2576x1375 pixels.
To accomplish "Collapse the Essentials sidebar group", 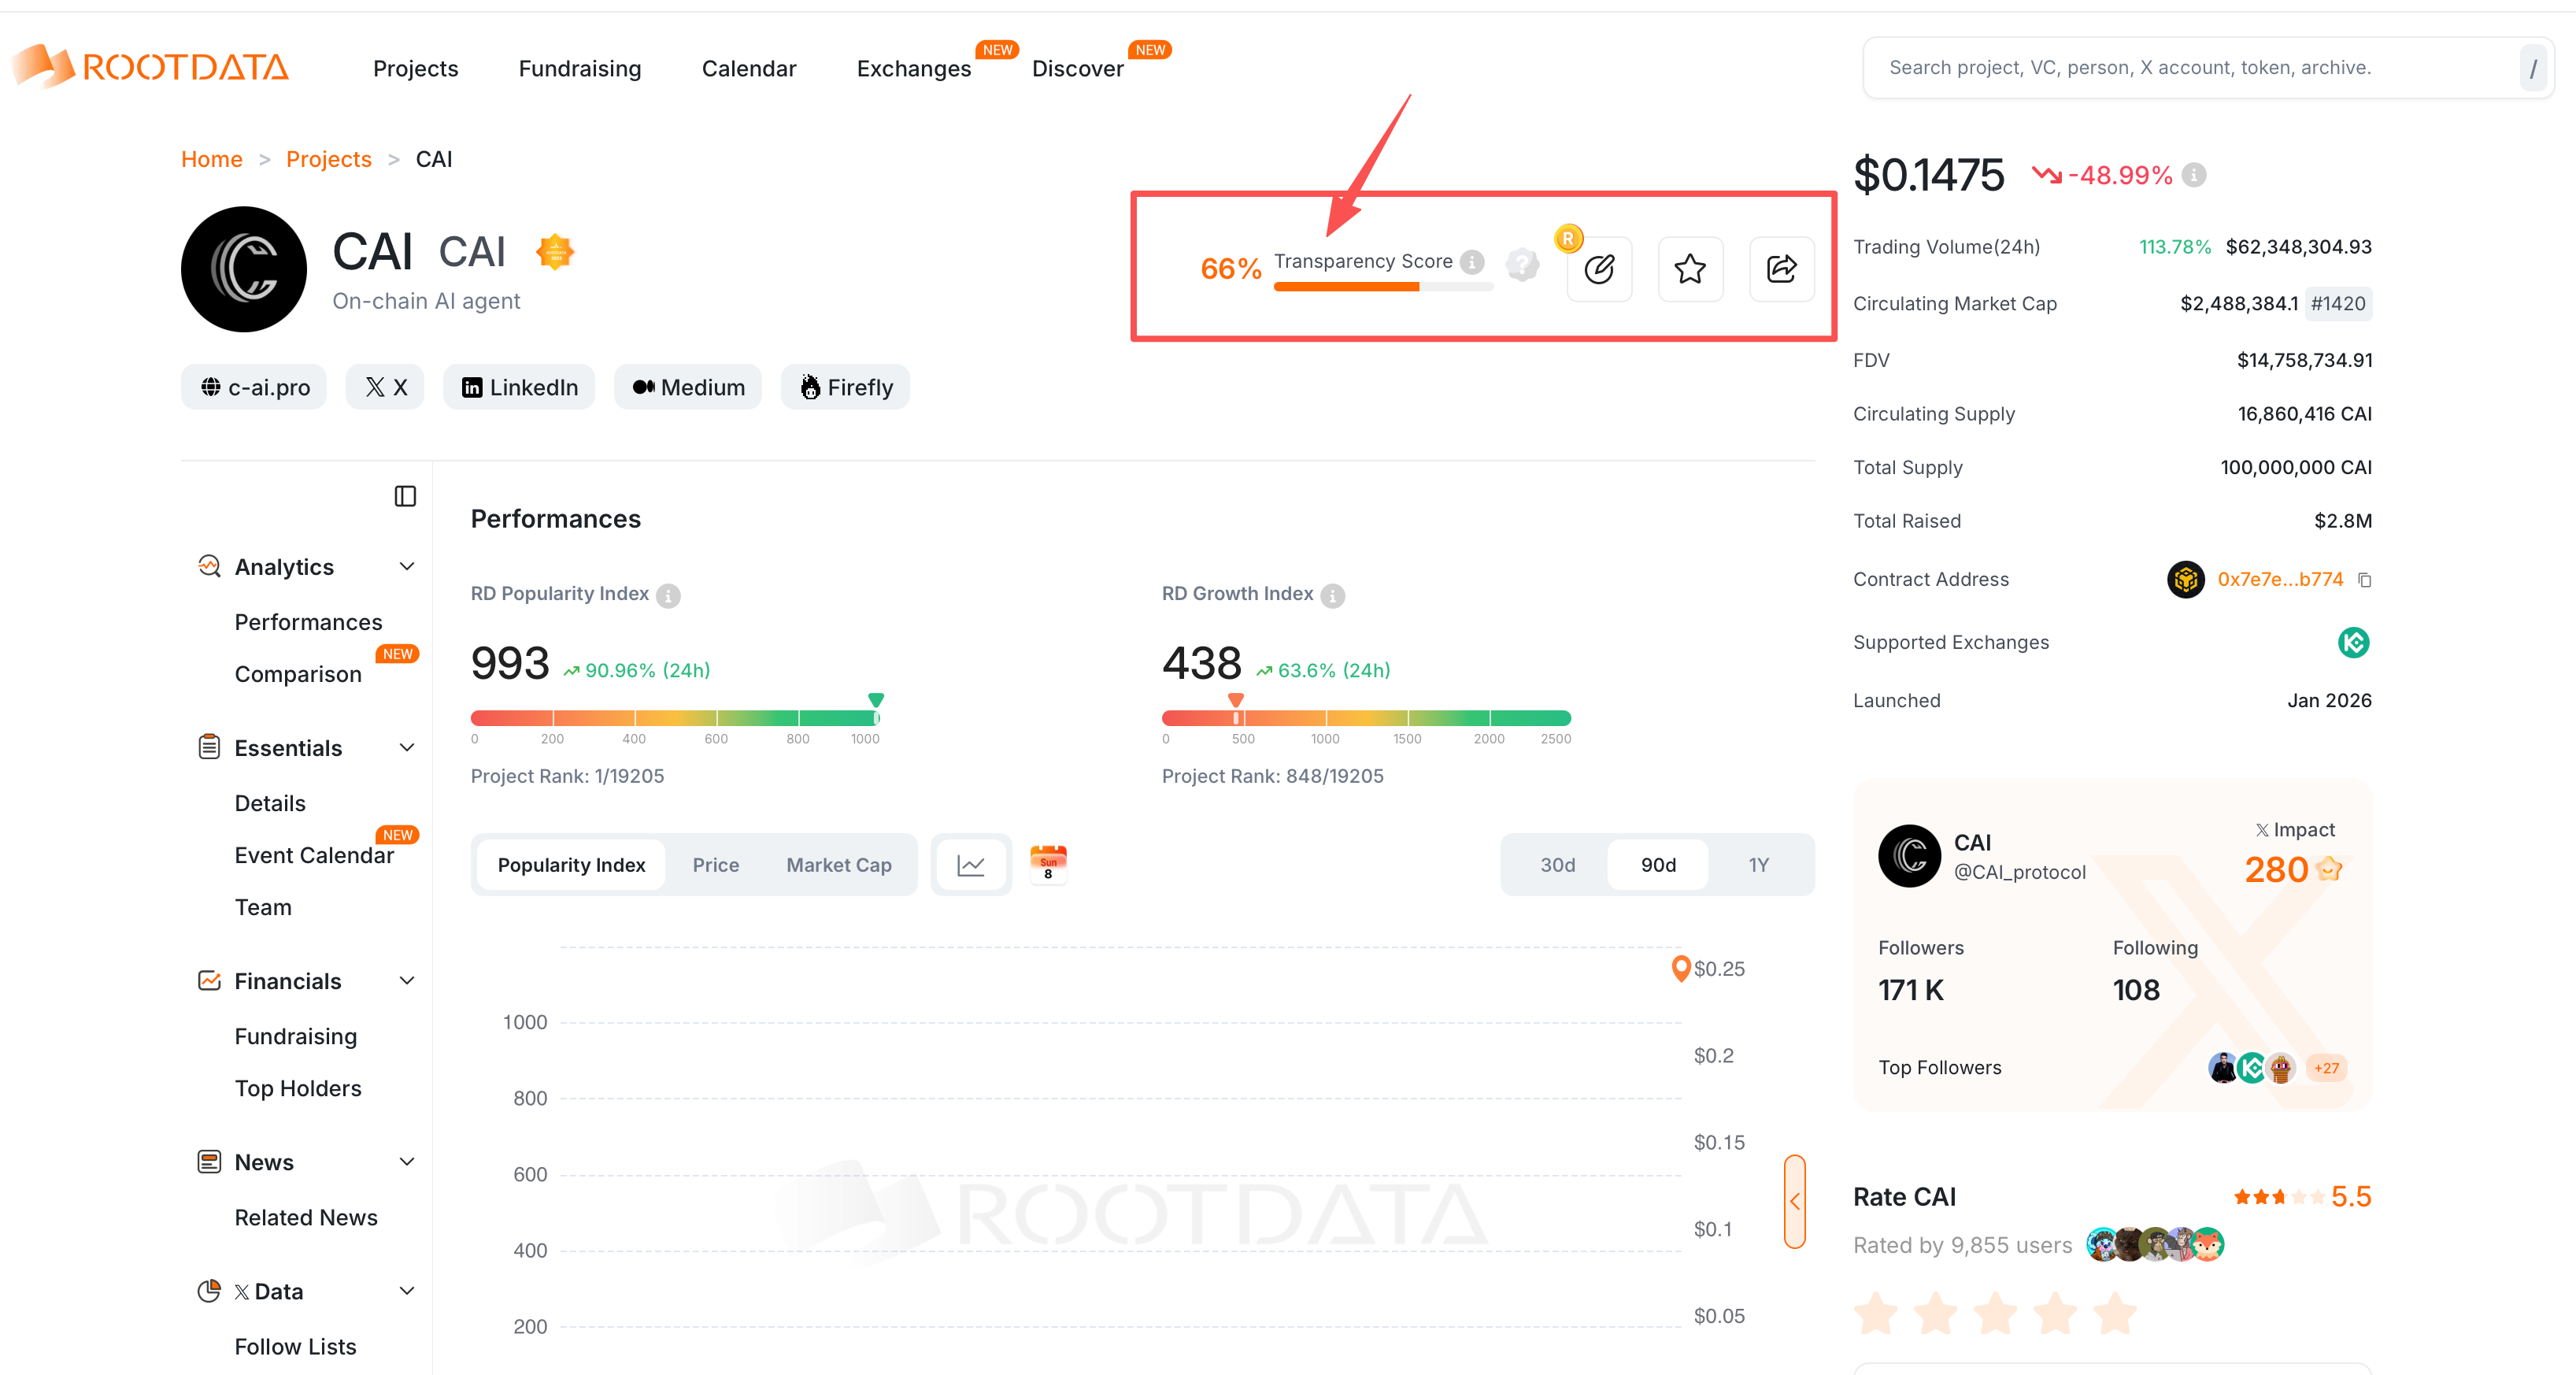I will coord(407,748).
